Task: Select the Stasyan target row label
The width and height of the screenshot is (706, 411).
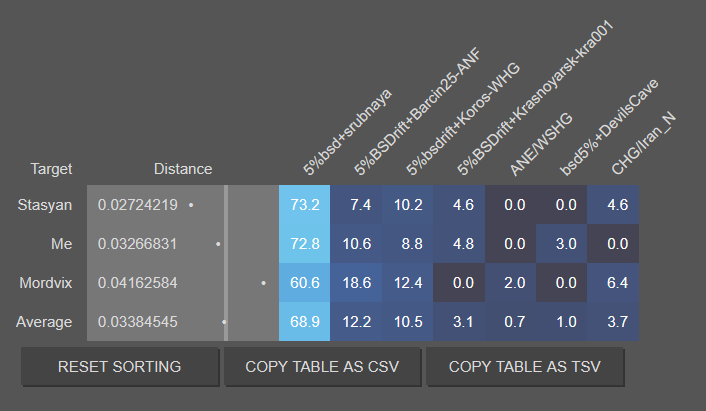Action: (x=45, y=205)
